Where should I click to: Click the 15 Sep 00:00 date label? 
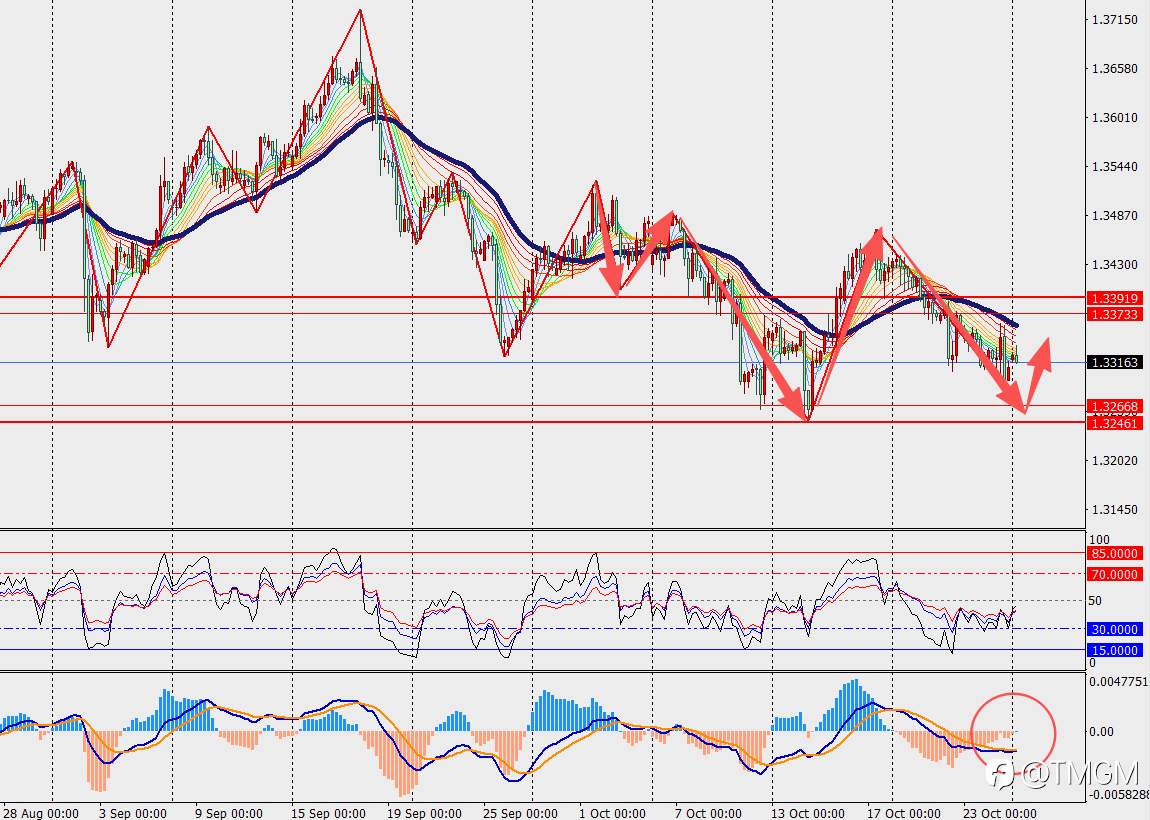point(328,813)
